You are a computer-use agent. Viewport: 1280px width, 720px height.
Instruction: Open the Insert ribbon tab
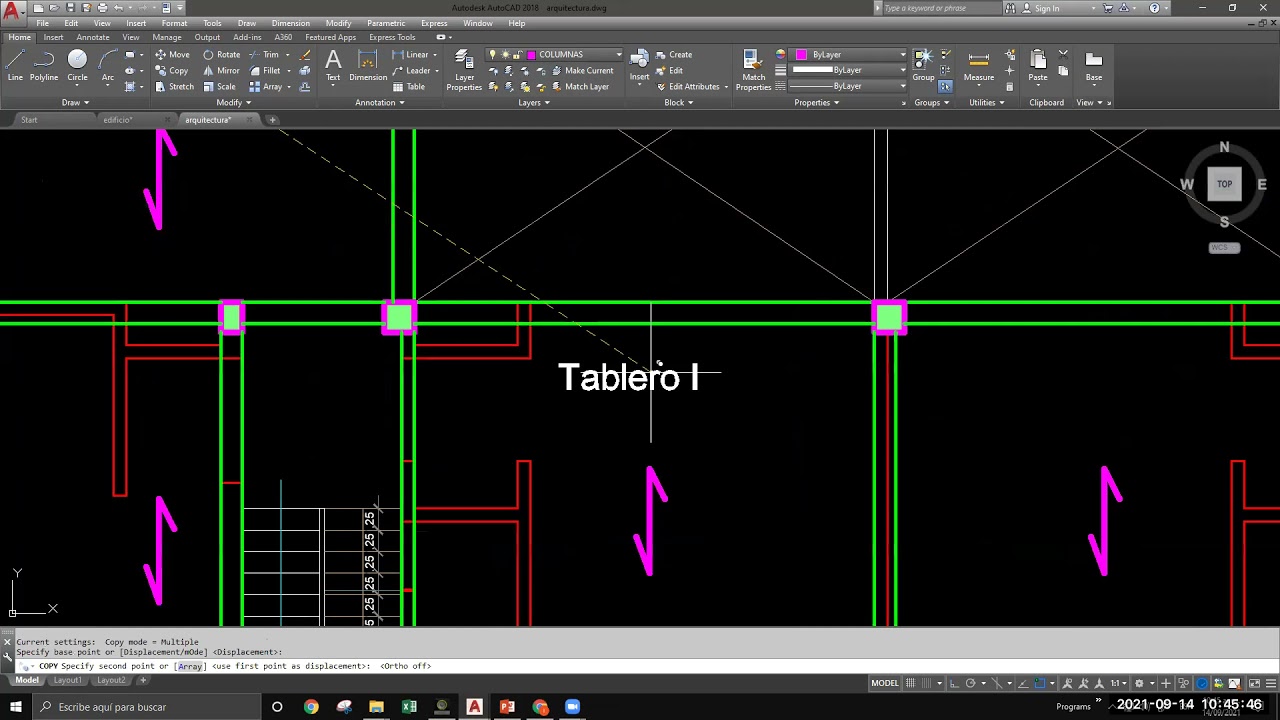coord(53,37)
